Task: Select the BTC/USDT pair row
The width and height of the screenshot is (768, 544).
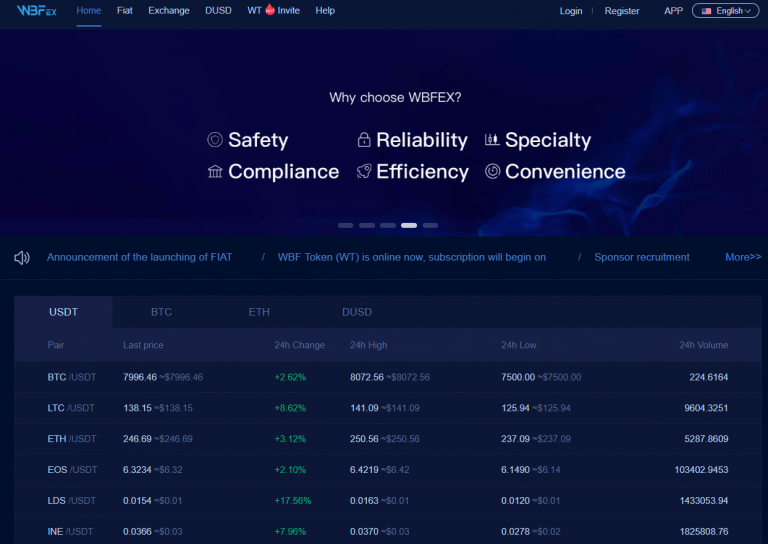Action: (71, 377)
